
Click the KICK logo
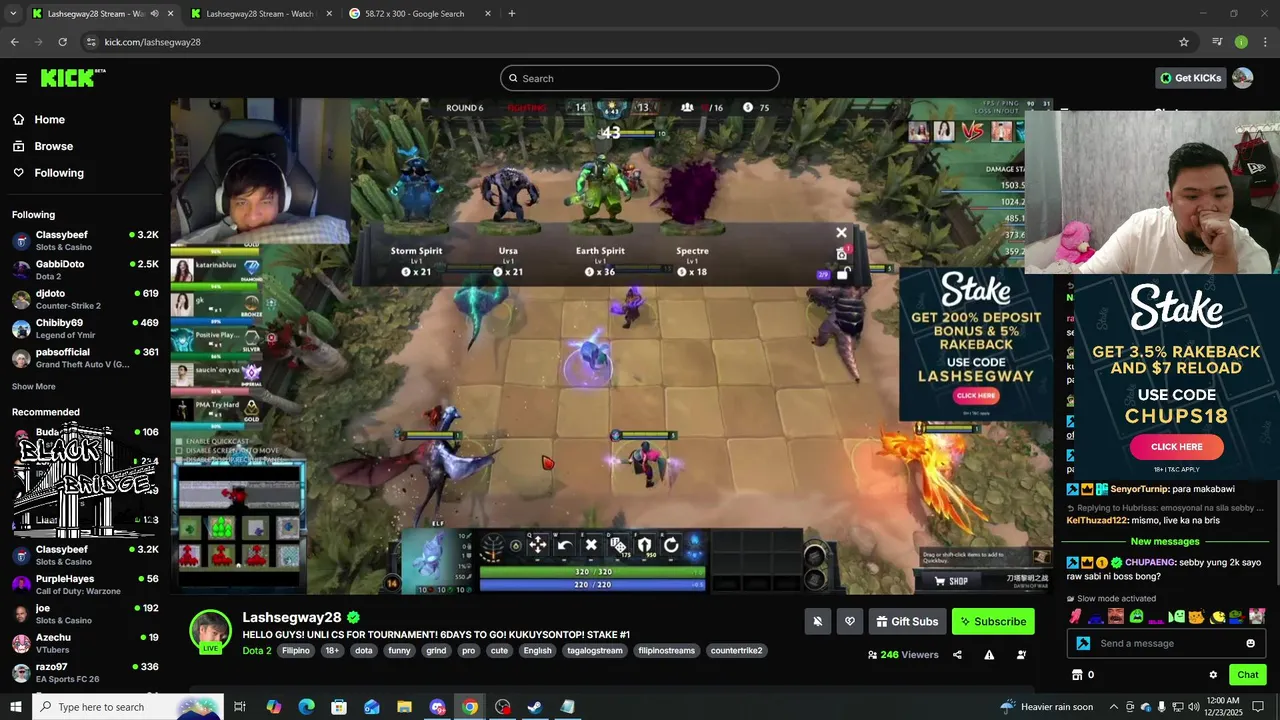tap(72, 78)
